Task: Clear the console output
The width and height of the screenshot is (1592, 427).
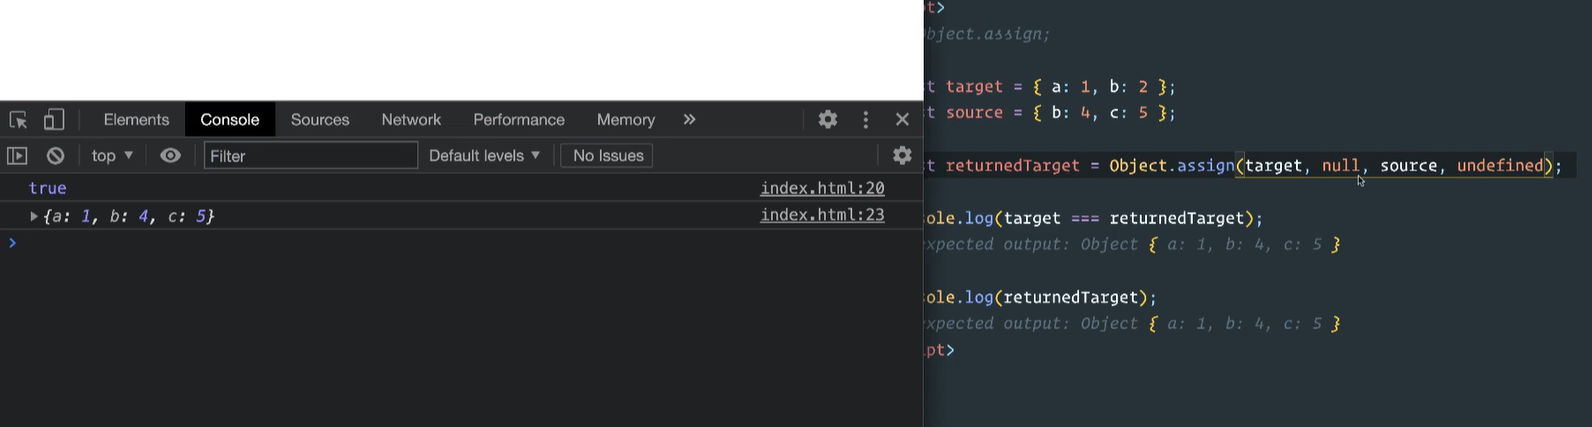Action: pyautogui.click(x=56, y=156)
